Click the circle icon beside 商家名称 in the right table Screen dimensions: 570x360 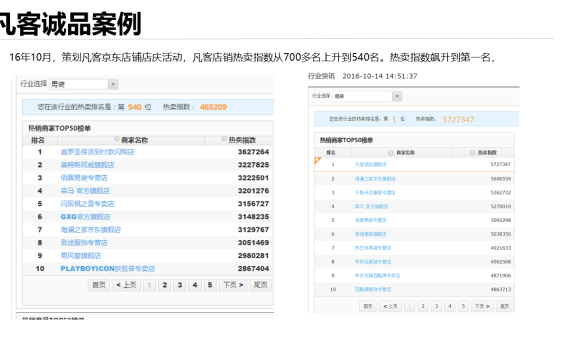(x=391, y=153)
